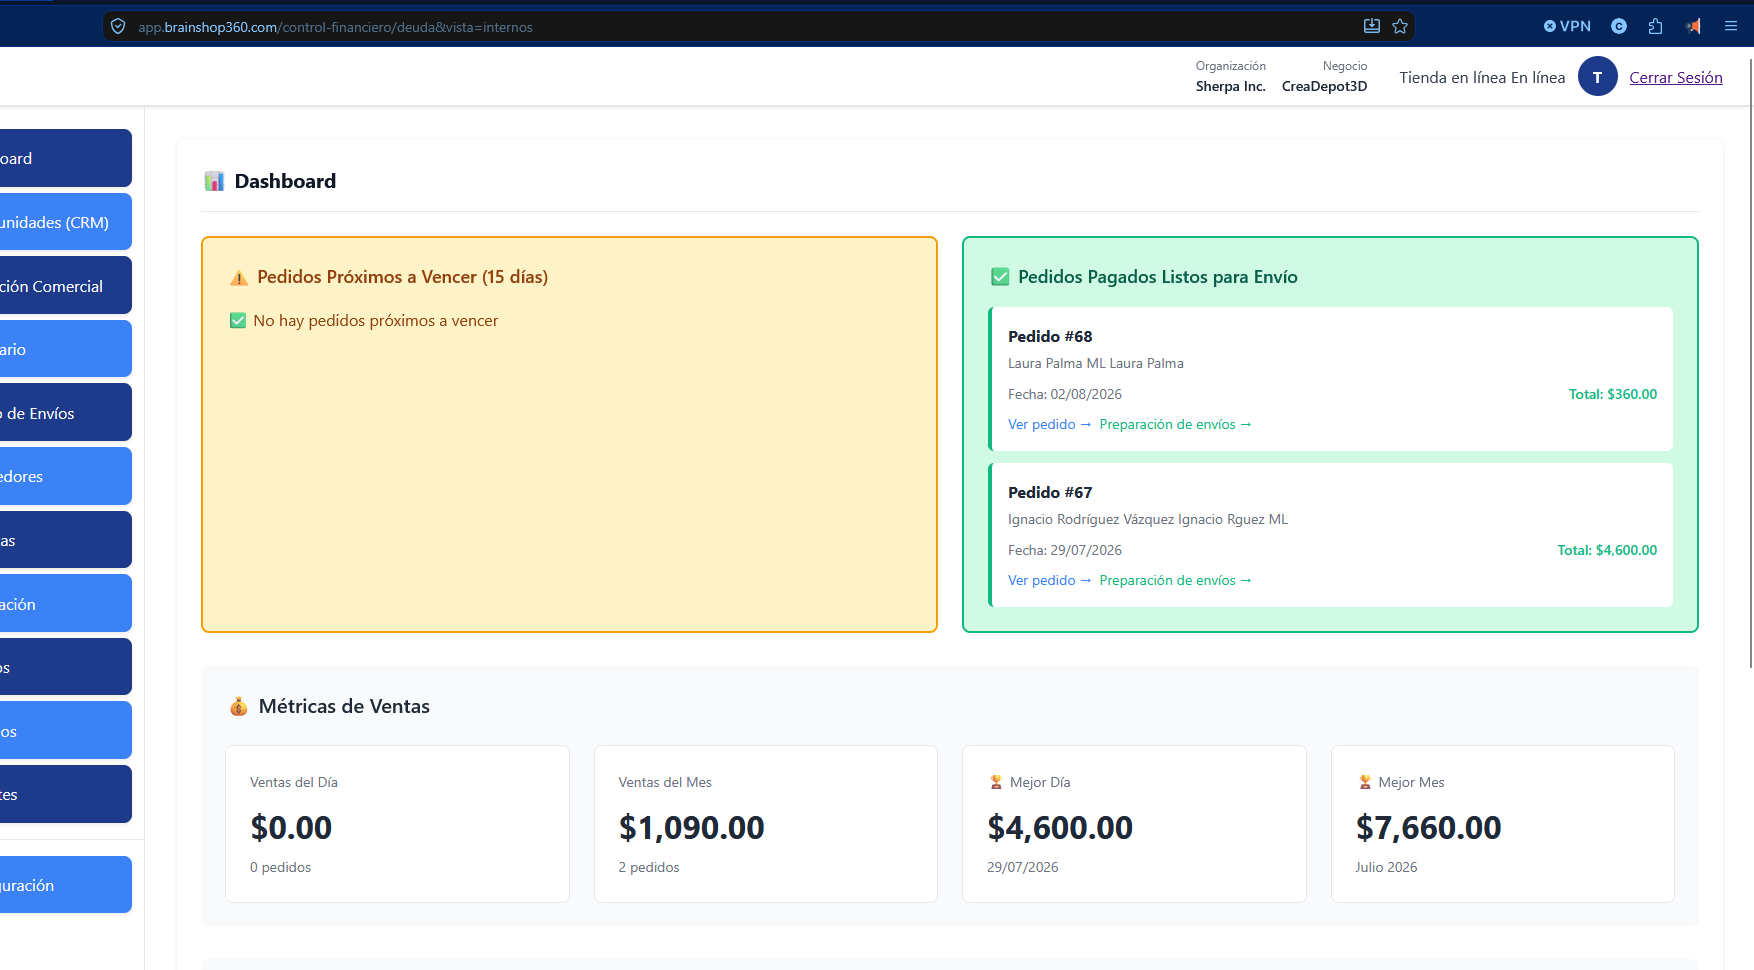
Task: Click the $7,660.00 Mejor Mes value
Action: point(1428,828)
